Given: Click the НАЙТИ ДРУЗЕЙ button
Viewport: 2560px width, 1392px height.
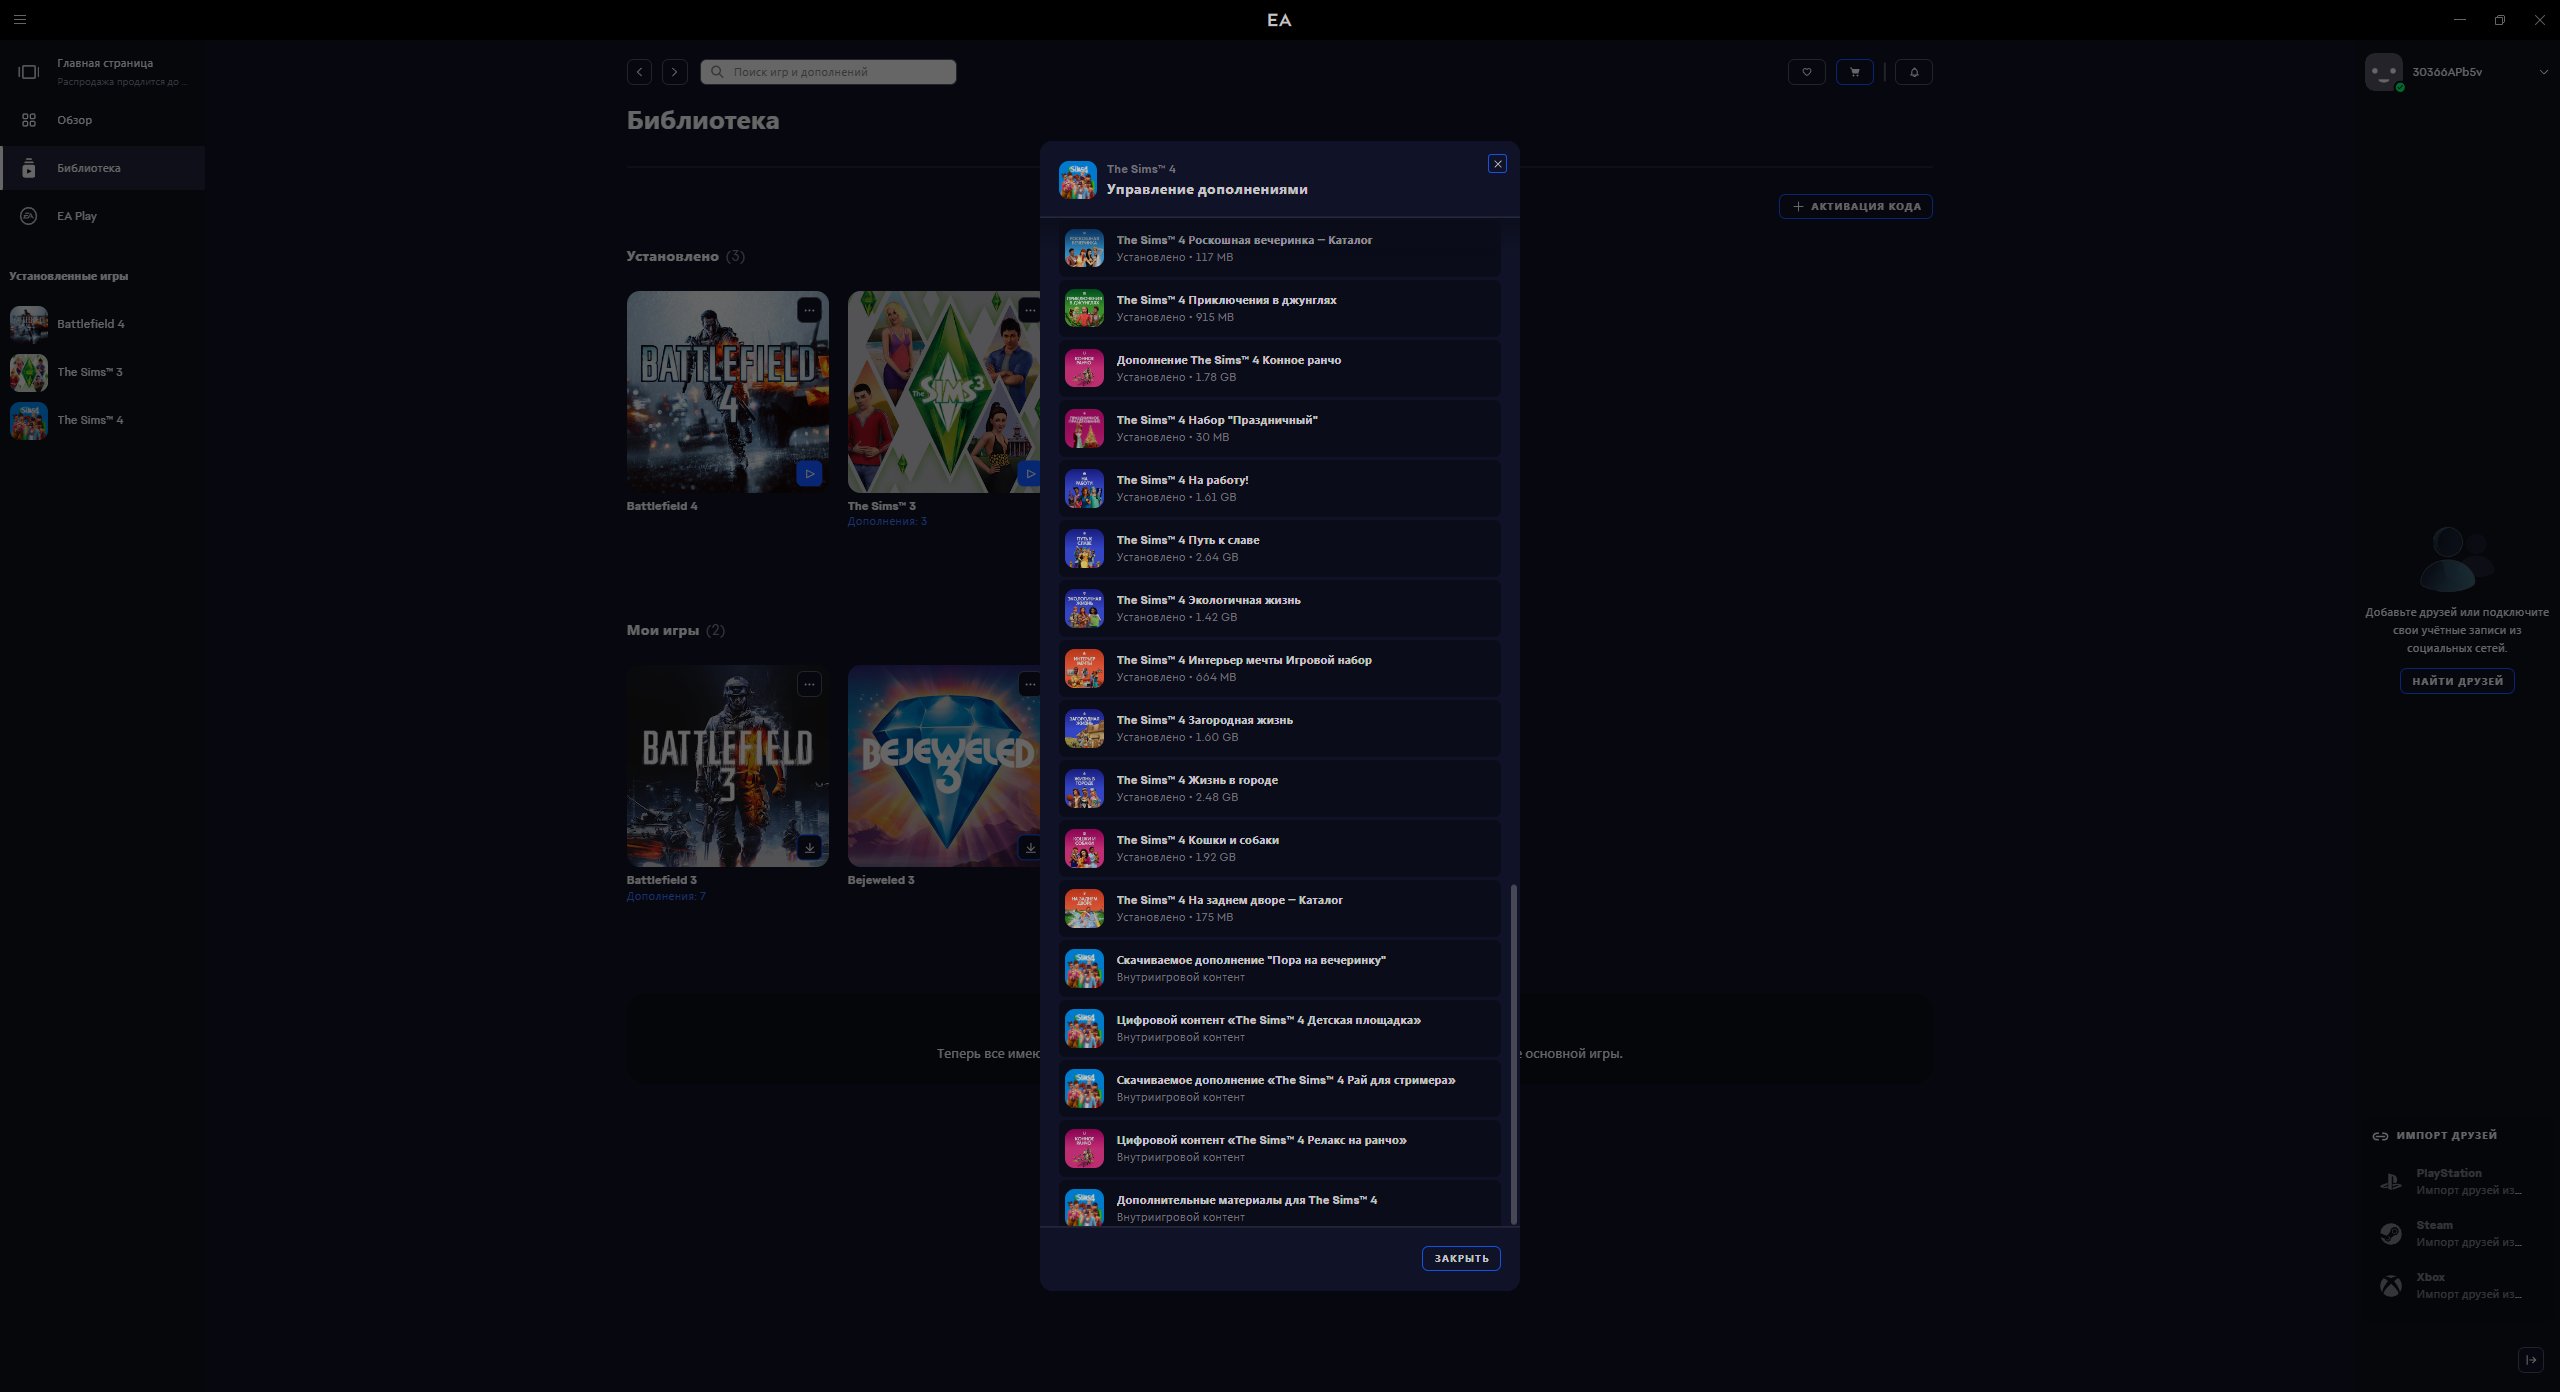Looking at the screenshot, I should point(2457,681).
